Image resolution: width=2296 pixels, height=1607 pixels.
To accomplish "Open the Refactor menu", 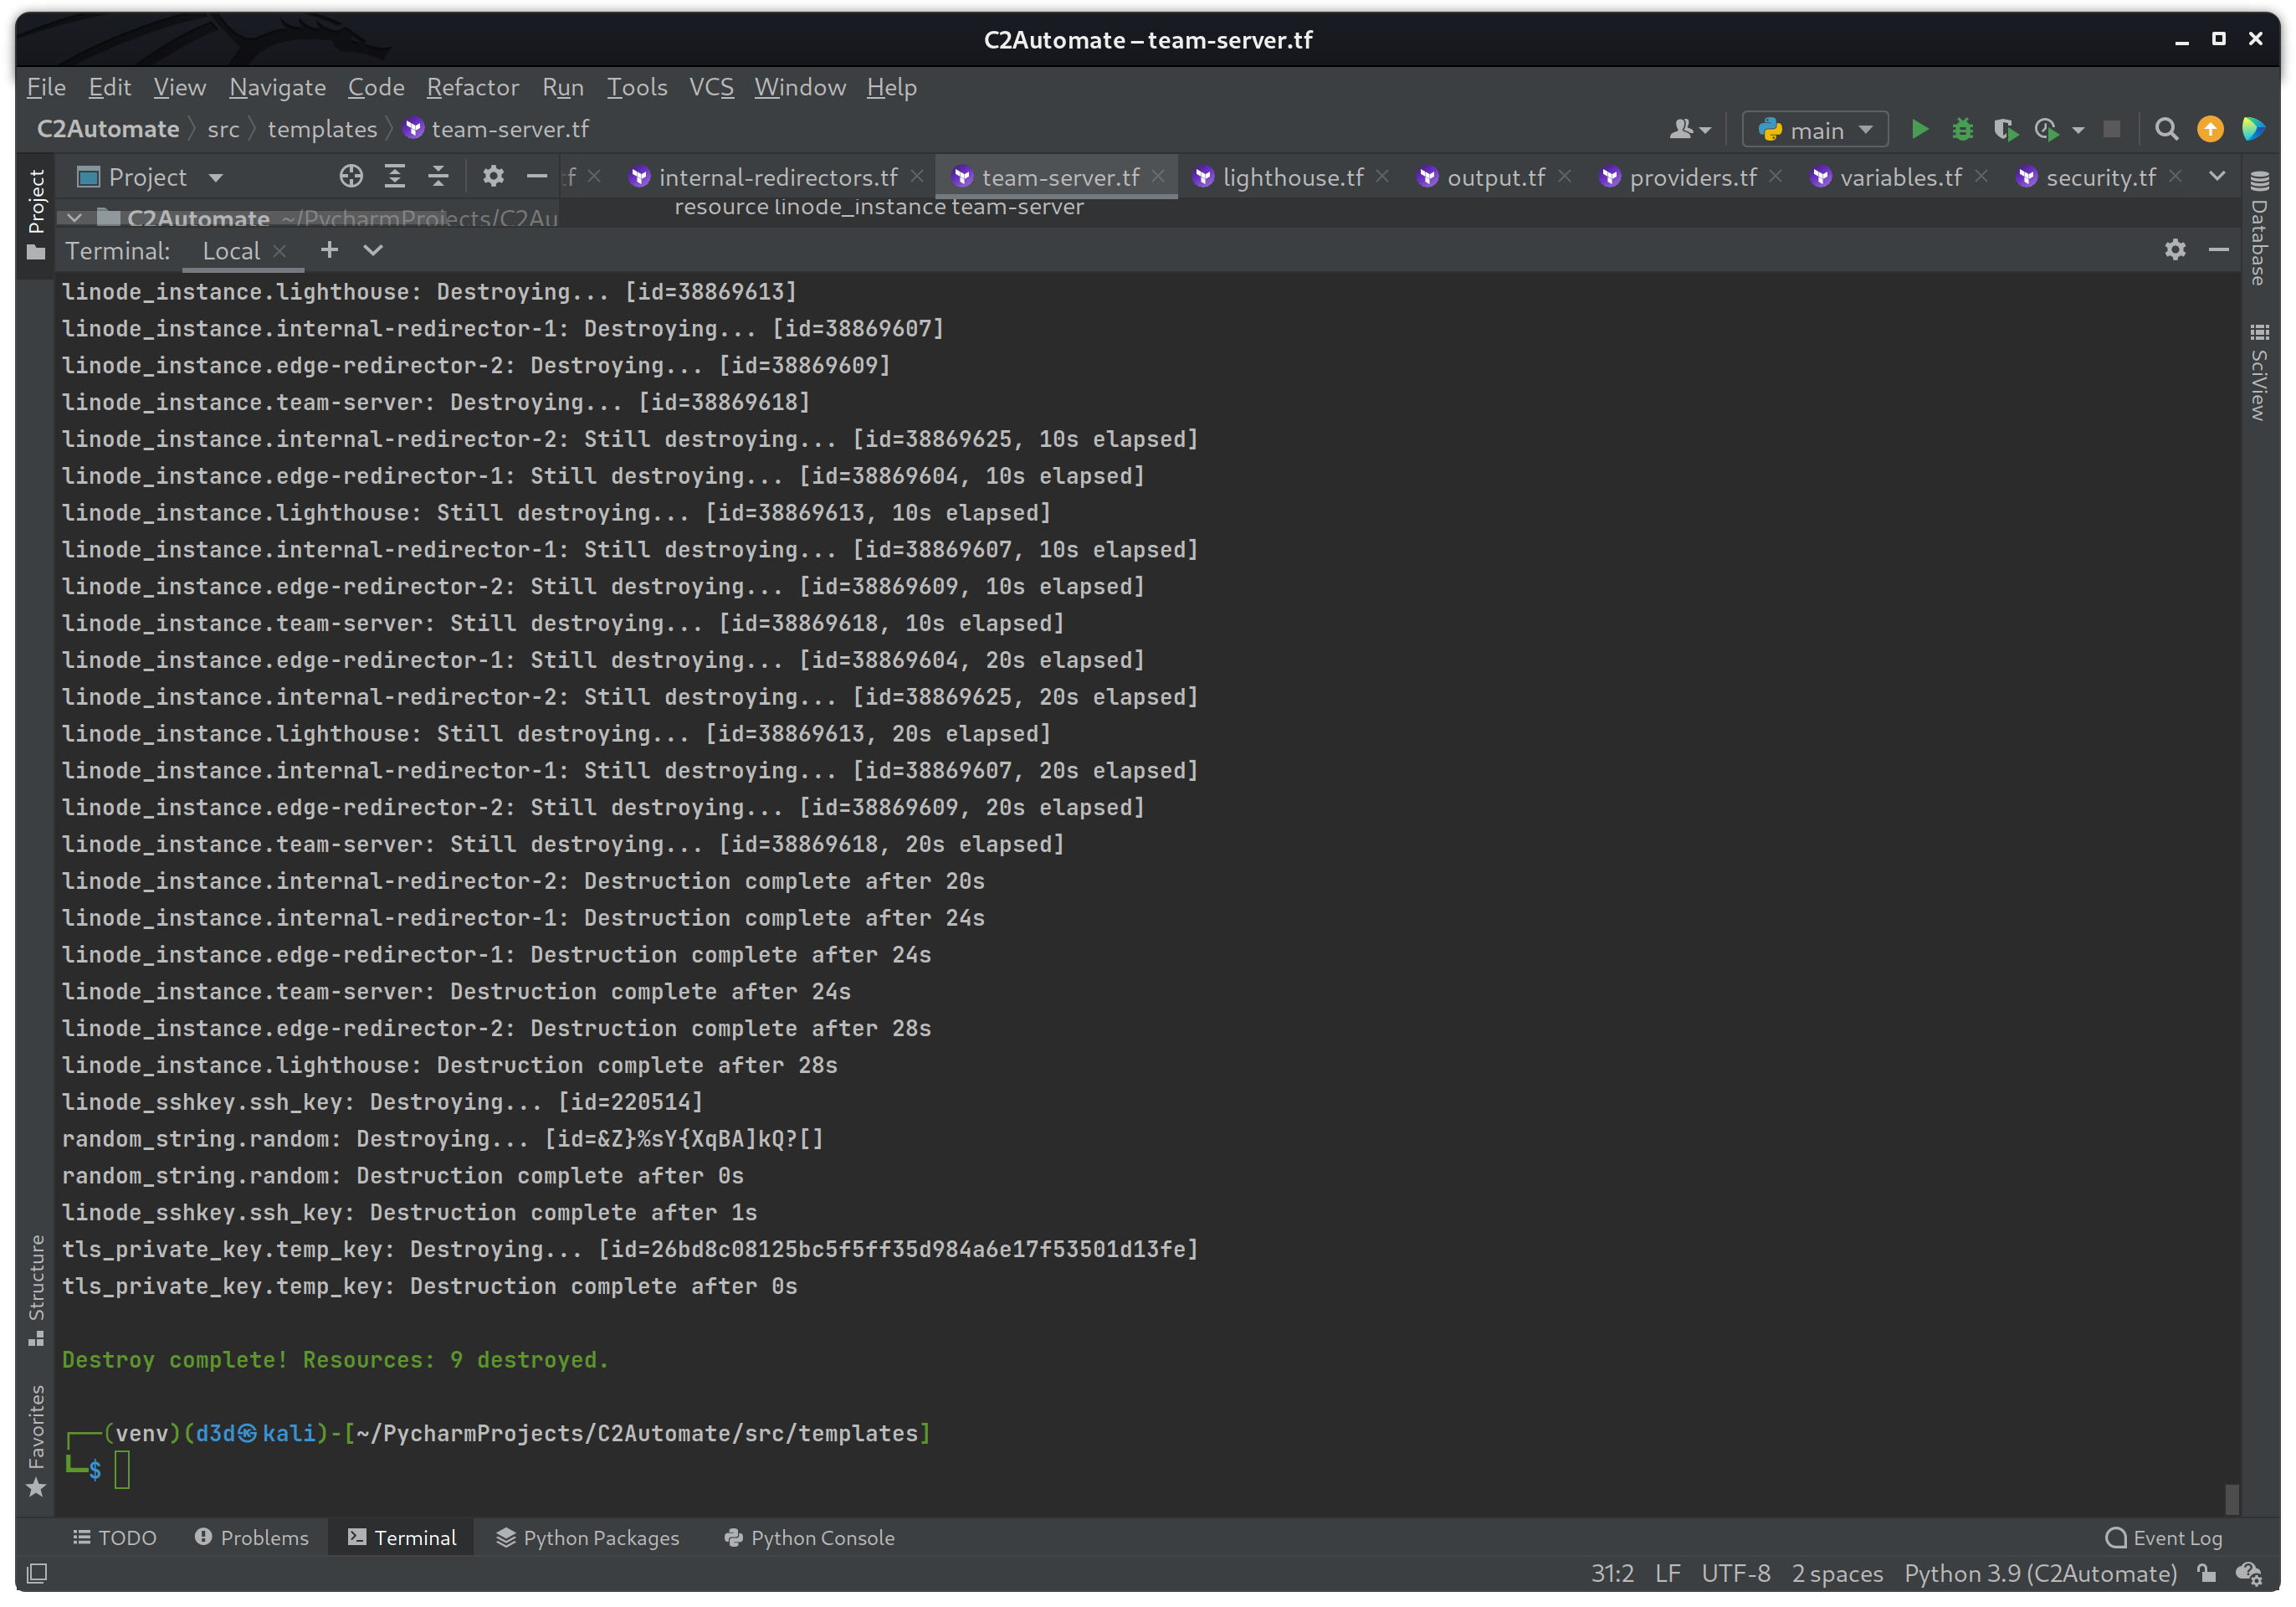I will tap(472, 87).
